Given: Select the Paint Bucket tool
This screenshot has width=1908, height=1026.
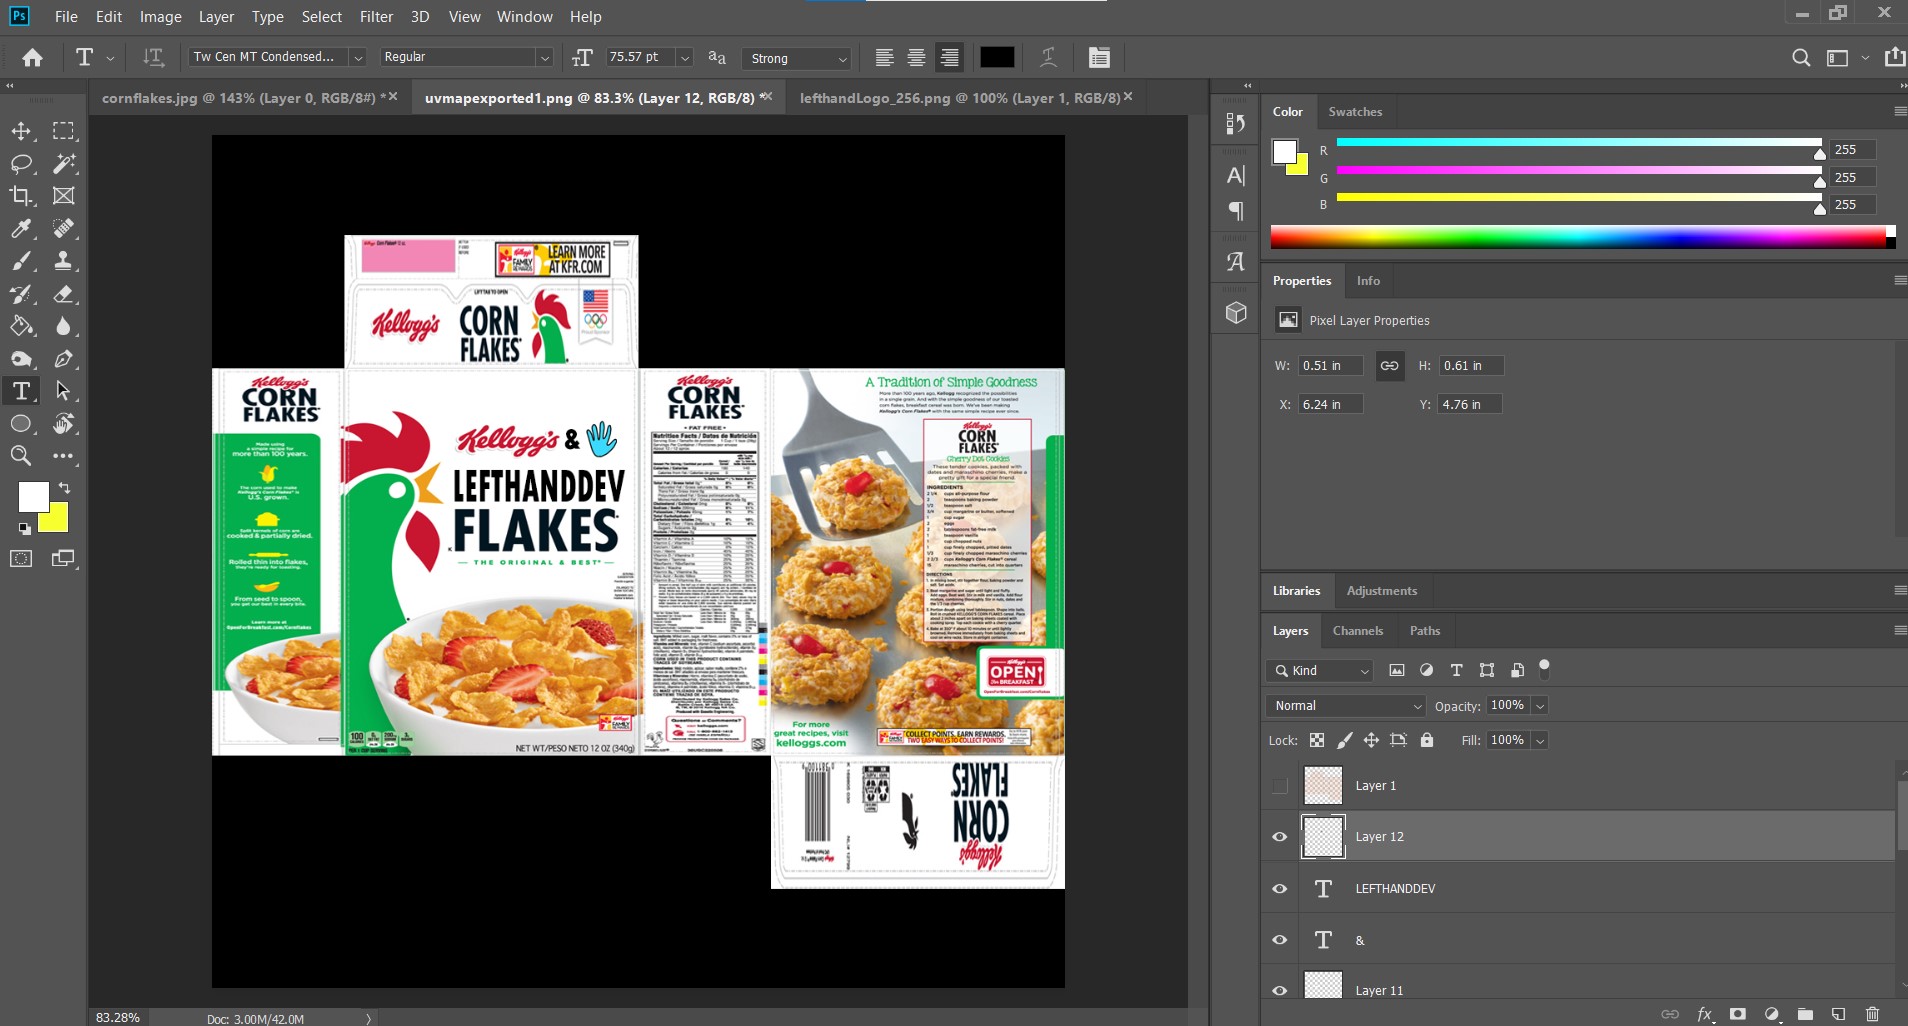Looking at the screenshot, I should click(21, 326).
